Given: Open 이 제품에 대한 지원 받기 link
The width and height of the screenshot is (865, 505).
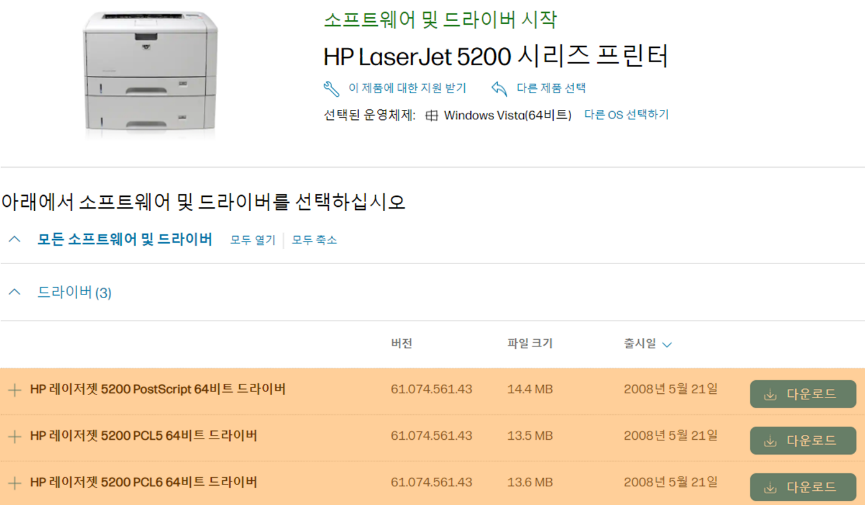Looking at the screenshot, I should click(x=407, y=88).
